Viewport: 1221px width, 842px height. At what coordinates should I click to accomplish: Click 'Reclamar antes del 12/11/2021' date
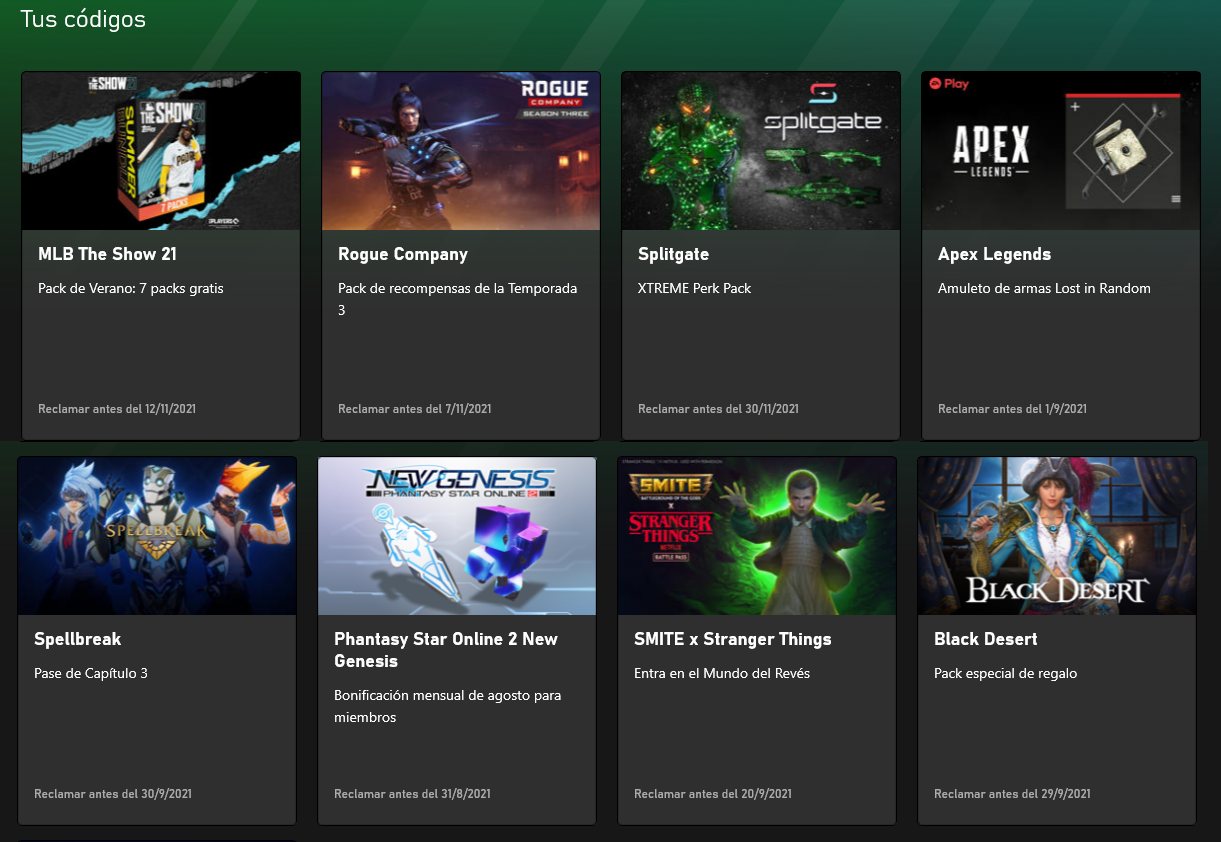click(117, 409)
